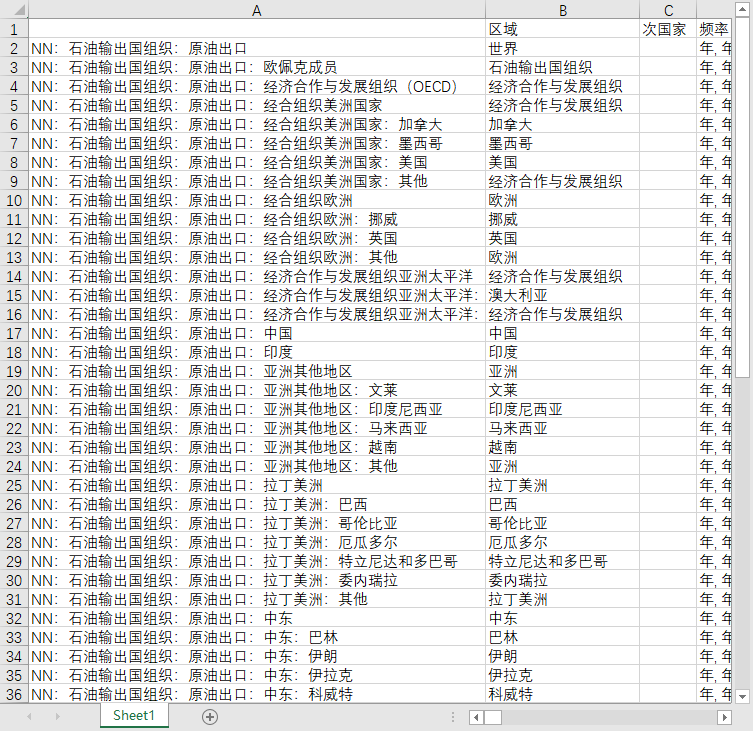Screen dimensions: 753x731
Task: Click cell B30 委内瑞拉
Action: [562, 580]
